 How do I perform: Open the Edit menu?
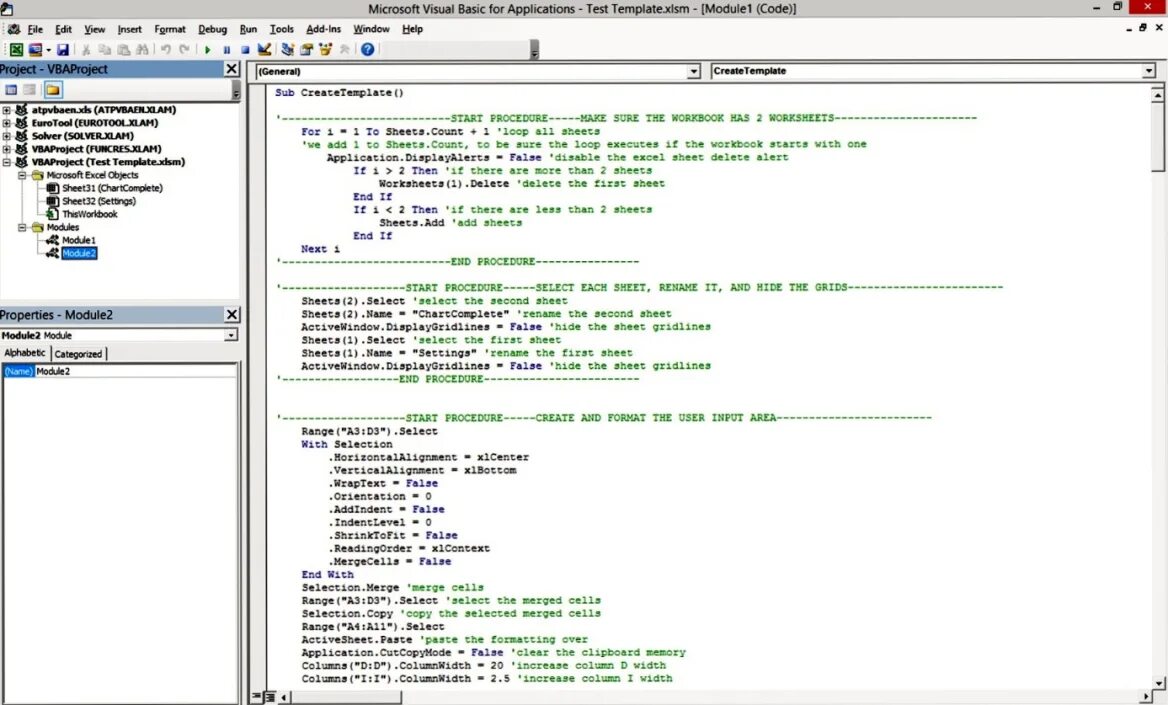click(x=63, y=29)
